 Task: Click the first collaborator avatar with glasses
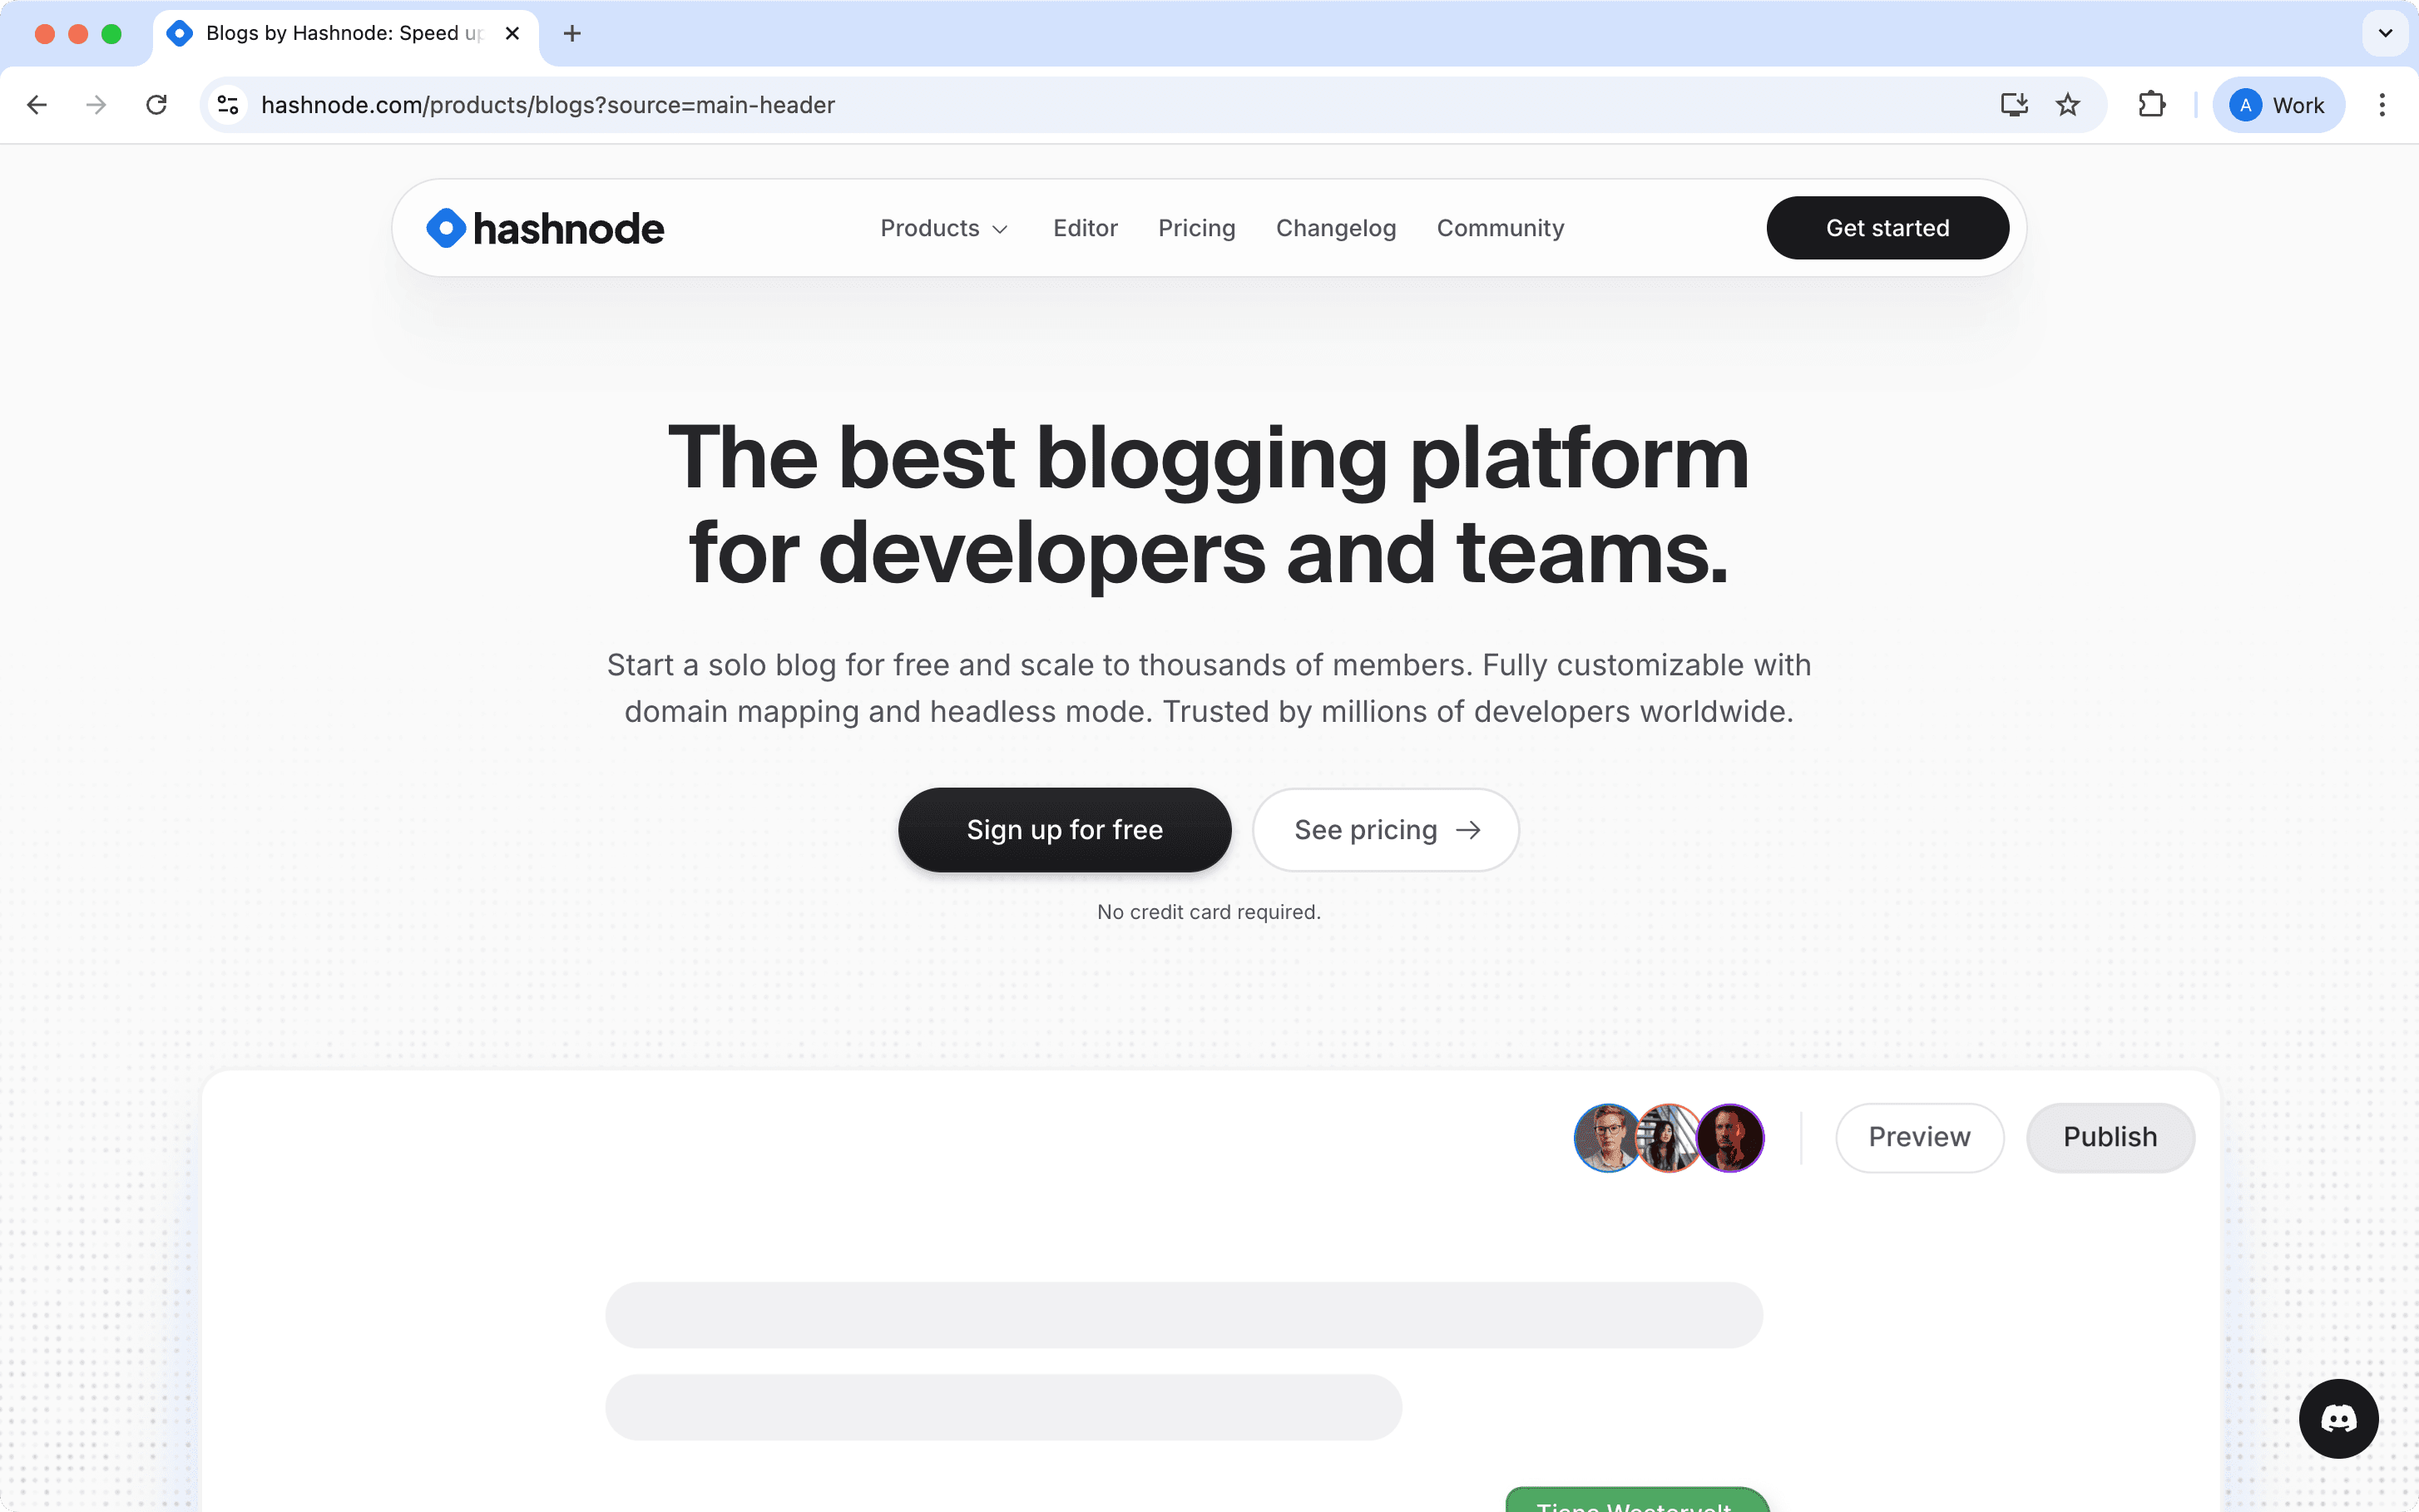point(1606,1138)
